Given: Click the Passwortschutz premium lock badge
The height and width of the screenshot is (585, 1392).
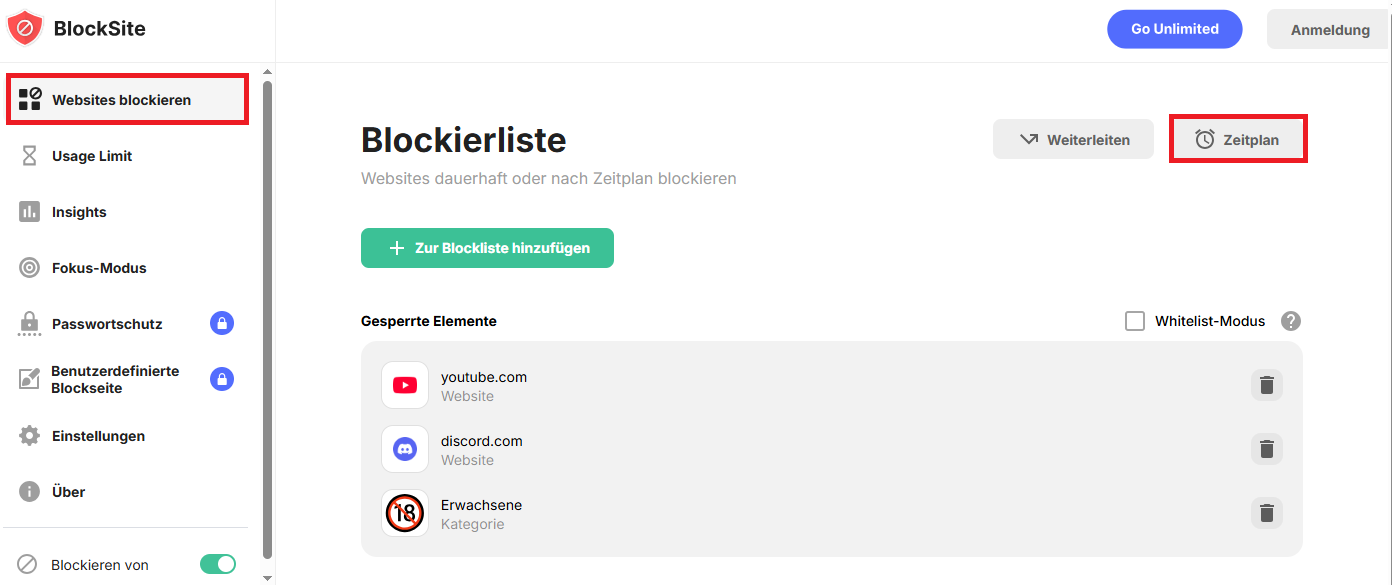Looking at the screenshot, I should pyautogui.click(x=222, y=323).
